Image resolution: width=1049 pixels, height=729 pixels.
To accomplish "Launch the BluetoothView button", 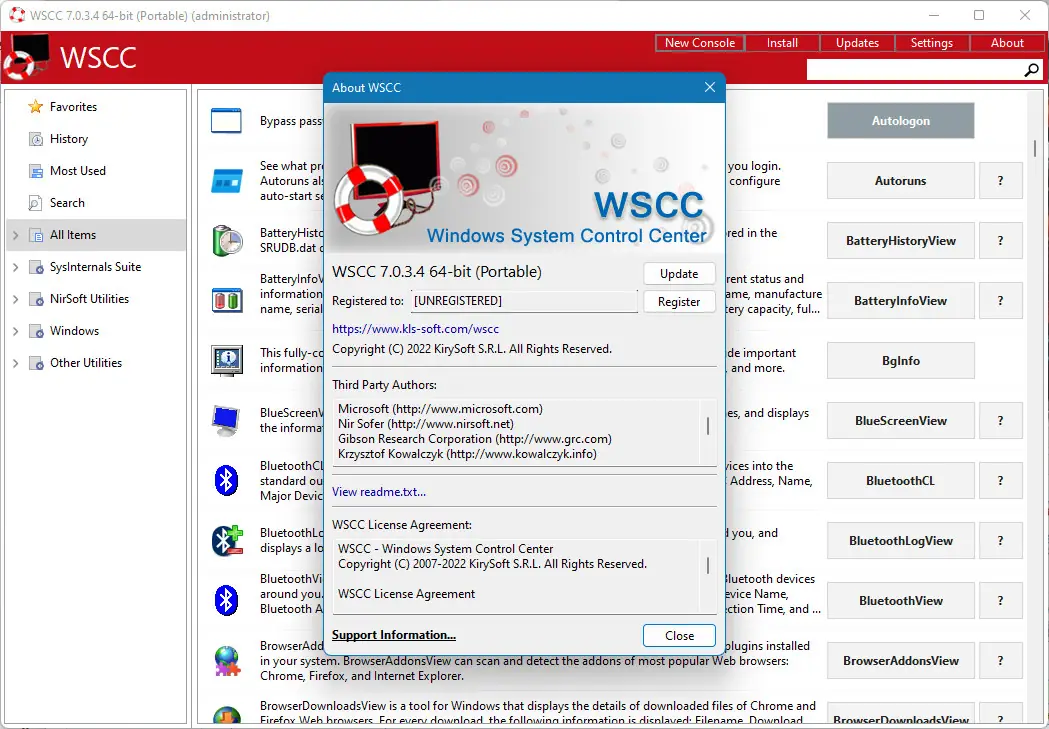I will [900, 601].
